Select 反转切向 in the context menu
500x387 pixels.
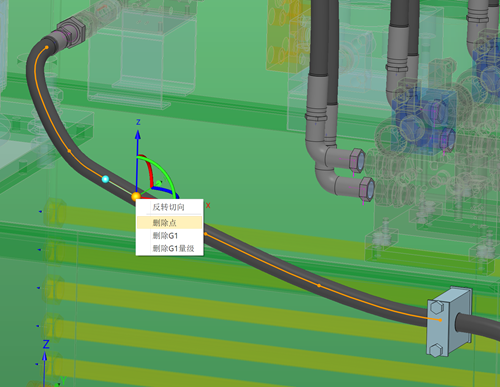[169, 207]
